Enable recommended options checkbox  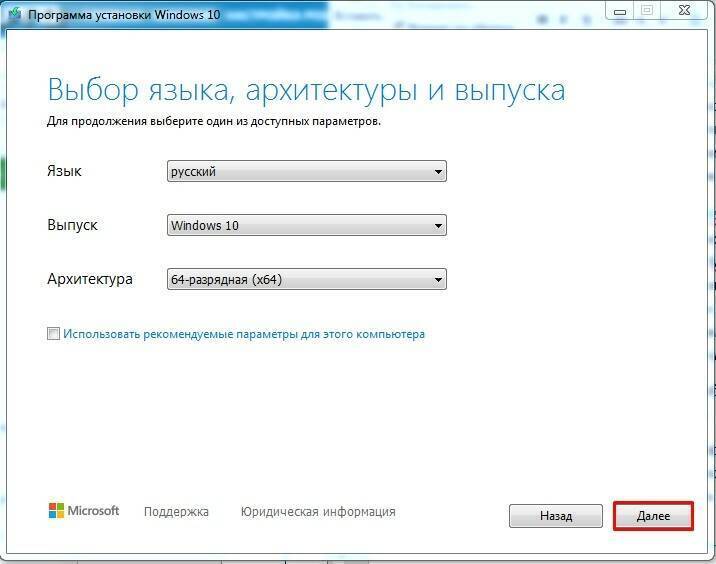pyautogui.click(x=54, y=334)
